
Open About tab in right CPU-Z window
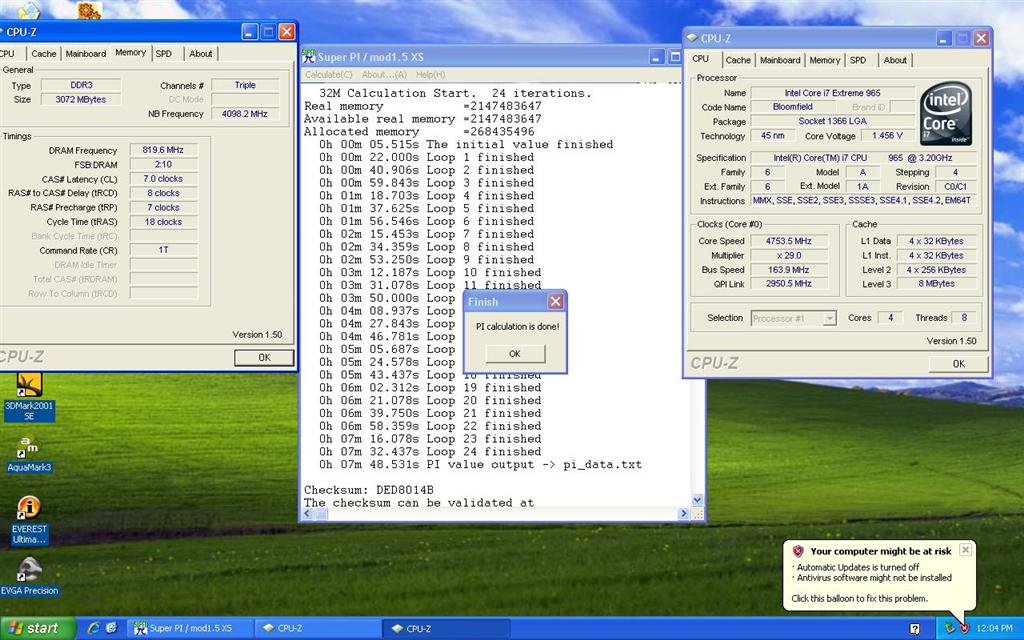(895, 60)
